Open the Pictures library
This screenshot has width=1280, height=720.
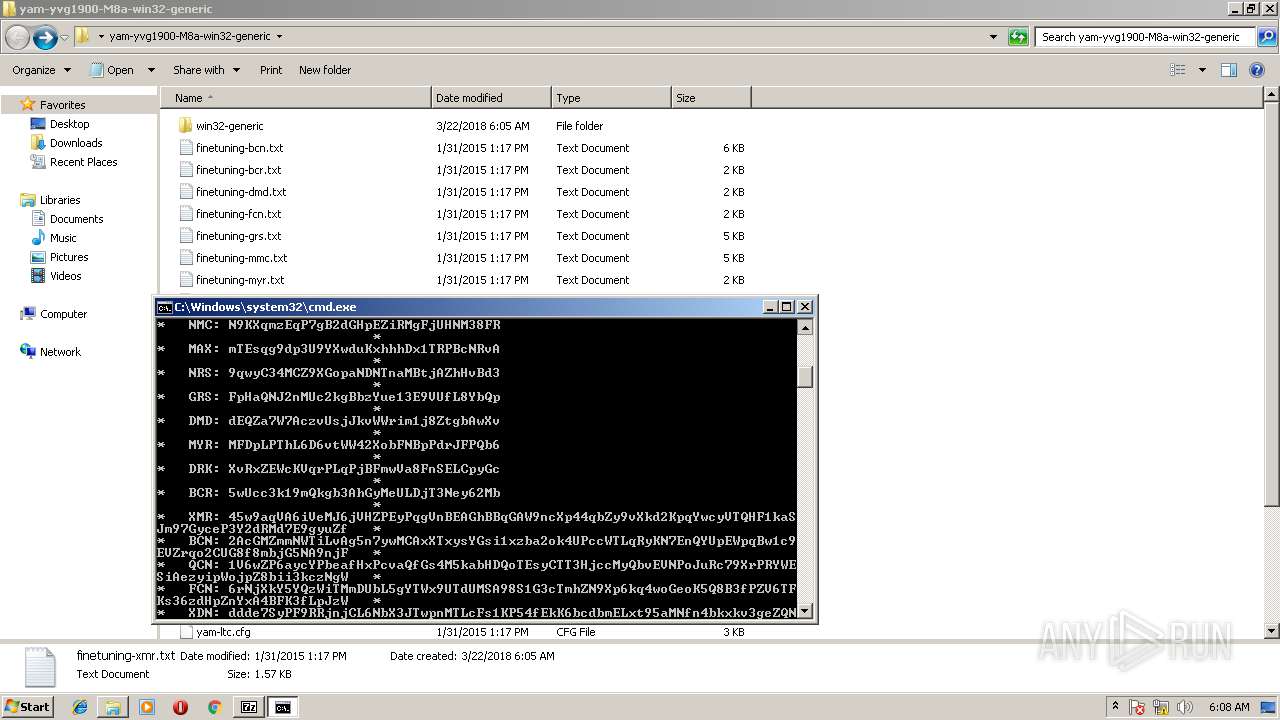pos(69,257)
